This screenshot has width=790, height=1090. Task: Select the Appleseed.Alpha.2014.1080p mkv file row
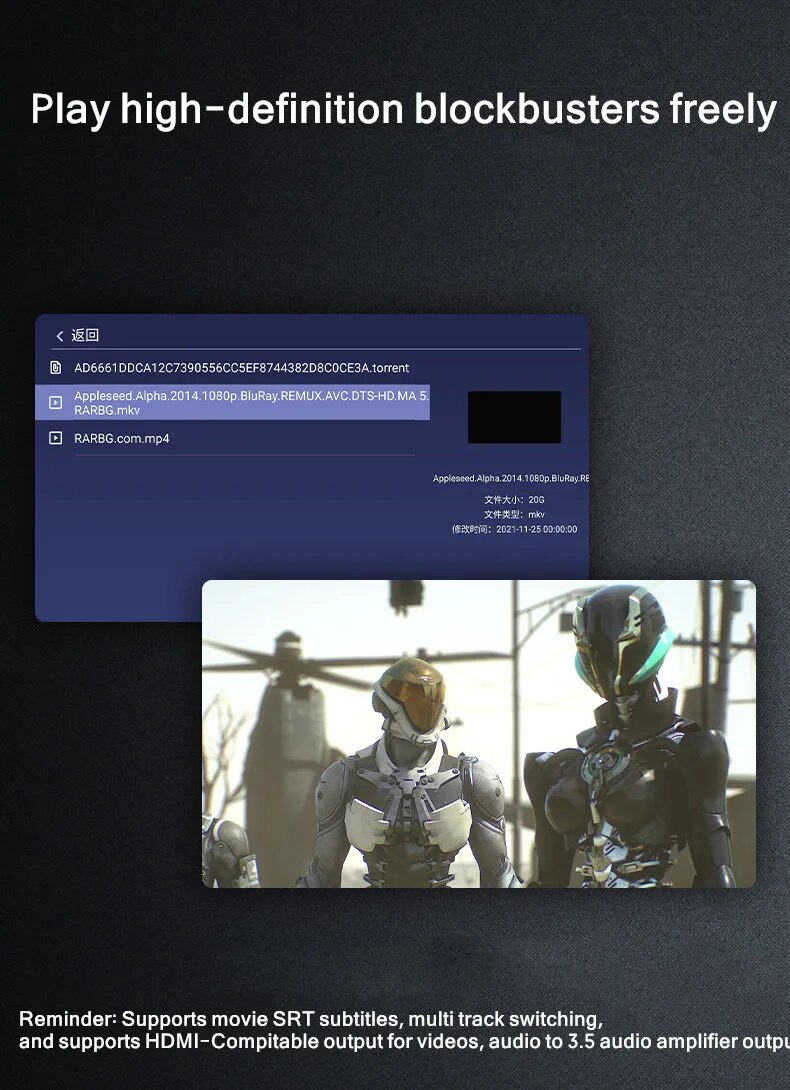[232, 402]
